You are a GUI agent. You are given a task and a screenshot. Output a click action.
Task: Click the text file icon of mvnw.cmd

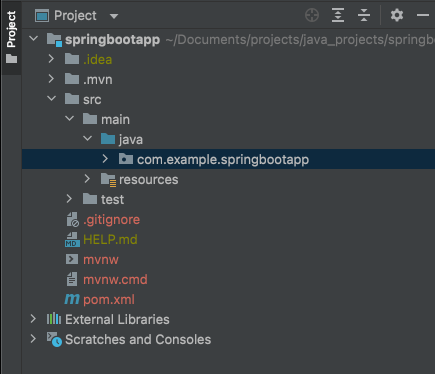click(72, 279)
